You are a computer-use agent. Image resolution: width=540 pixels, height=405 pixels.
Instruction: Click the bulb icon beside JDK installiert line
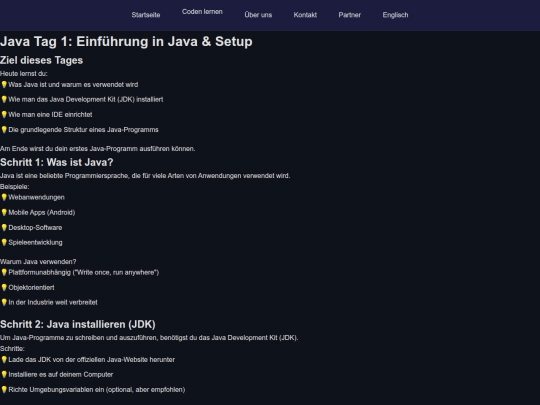[4, 100]
